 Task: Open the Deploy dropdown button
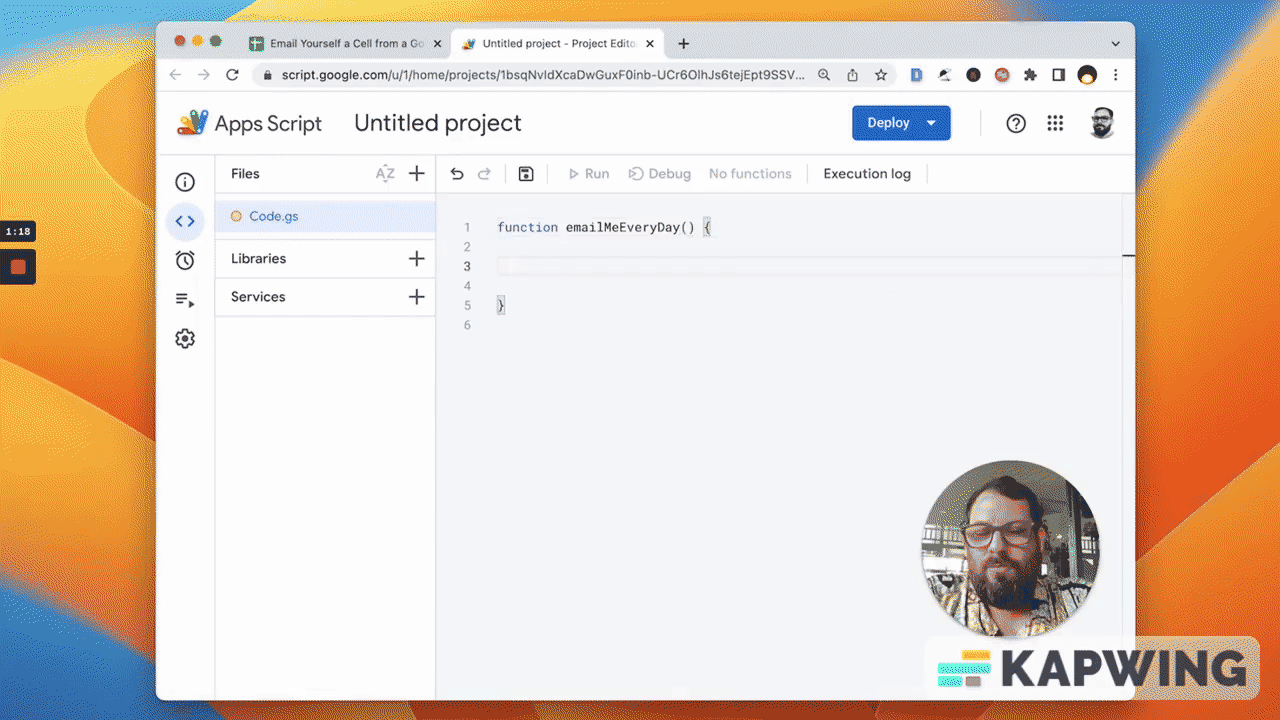[x=901, y=123]
